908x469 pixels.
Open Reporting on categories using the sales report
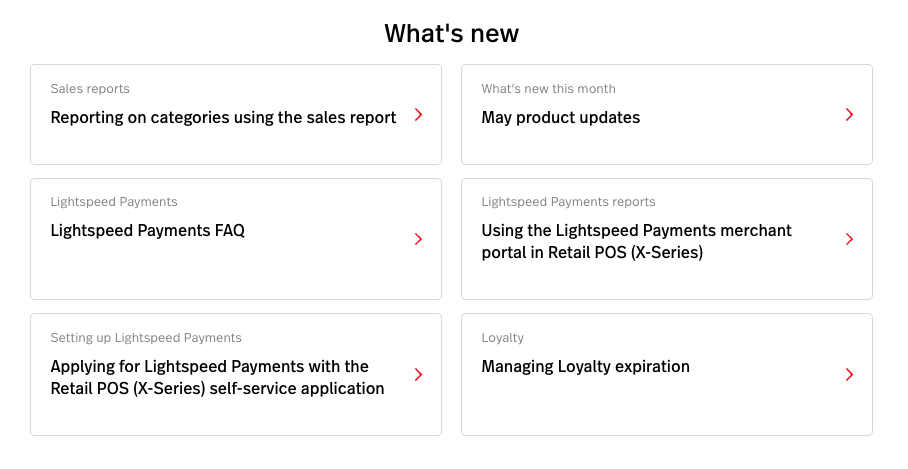pos(223,118)
